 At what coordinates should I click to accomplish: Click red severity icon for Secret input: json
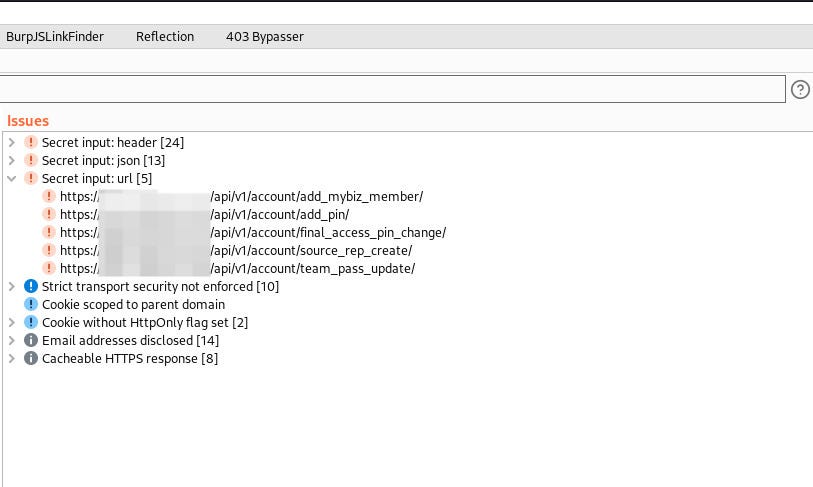click(31, 160)
